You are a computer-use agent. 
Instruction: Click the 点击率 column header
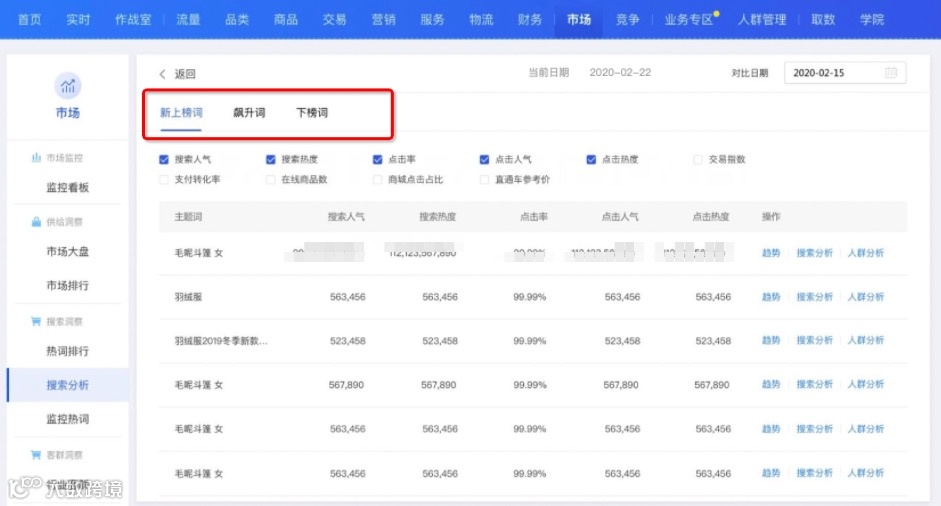[534, 217]
